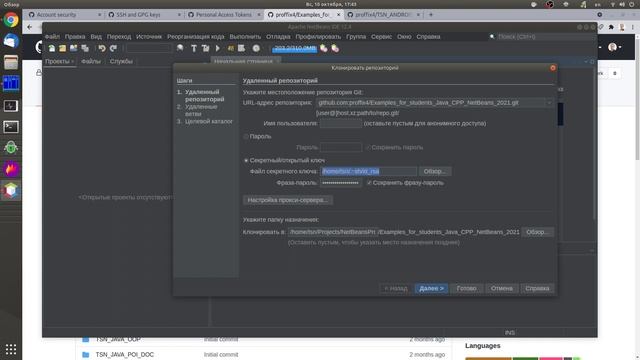Click the memory usage bar in toolbar

click(294, 49)
